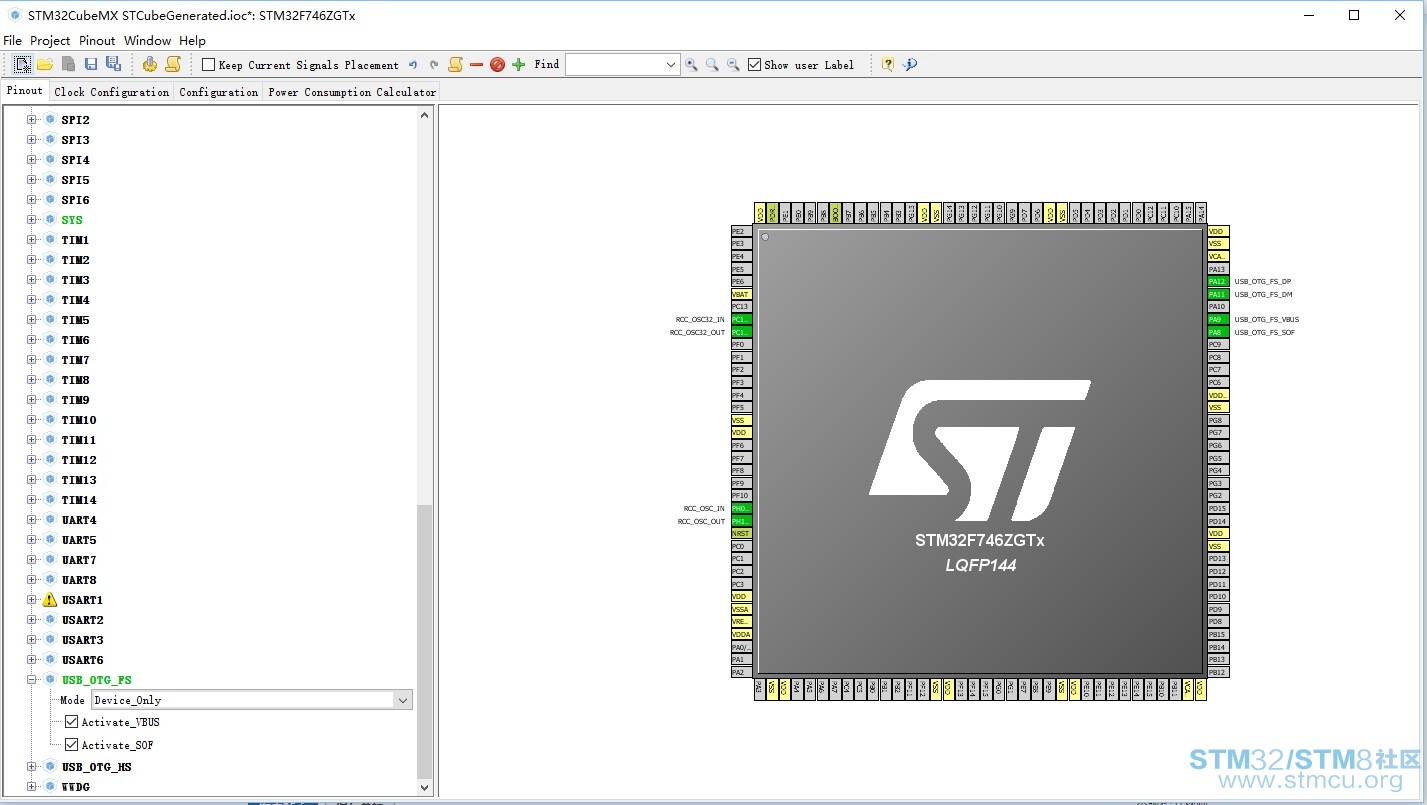Click the red minus Collapse All icon
This screenshot has height=805, width=1427.
476,65
